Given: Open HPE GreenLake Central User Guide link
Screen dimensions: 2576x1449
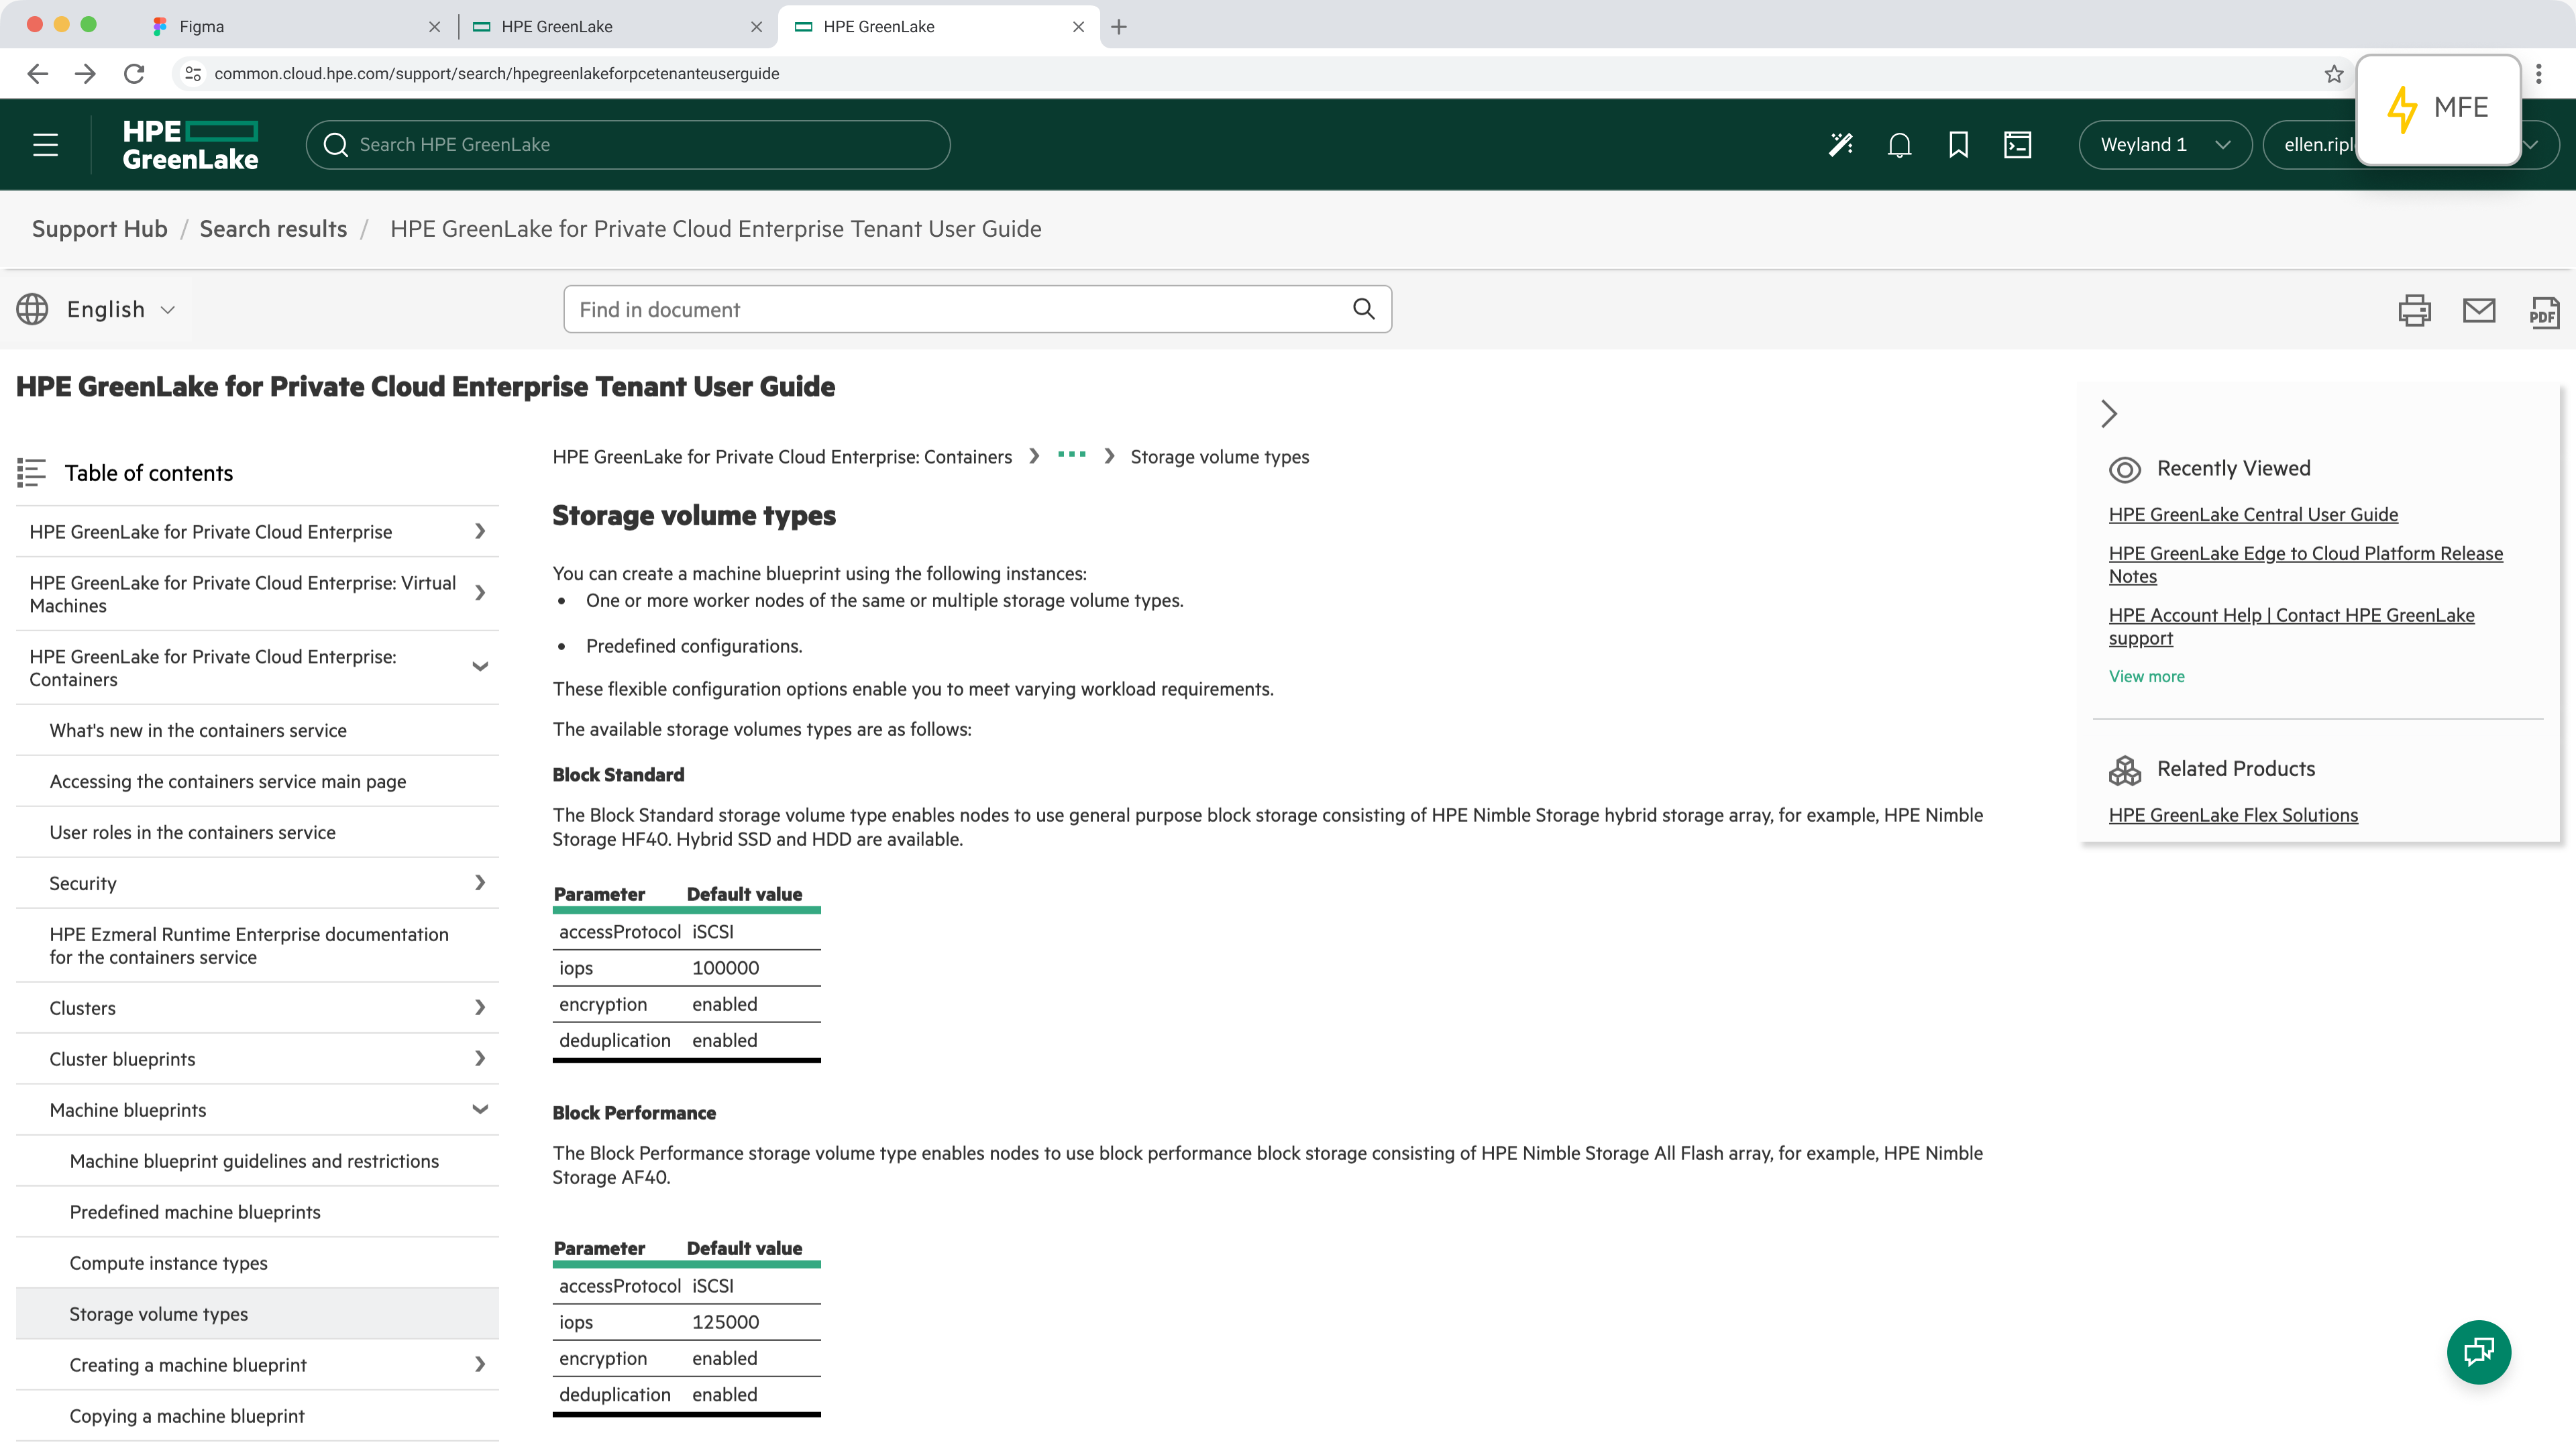Looking at the screenshot, I should click(x=2252, y=514).
